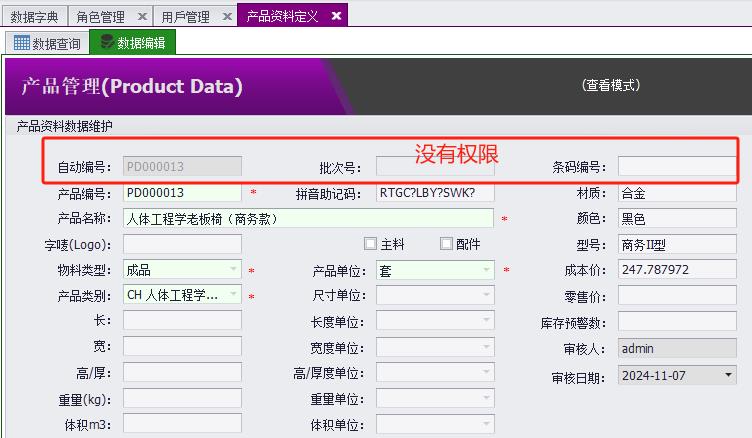Open the 产品单位 dropdown showing 套
752x438 pixels.
point(486,270)
